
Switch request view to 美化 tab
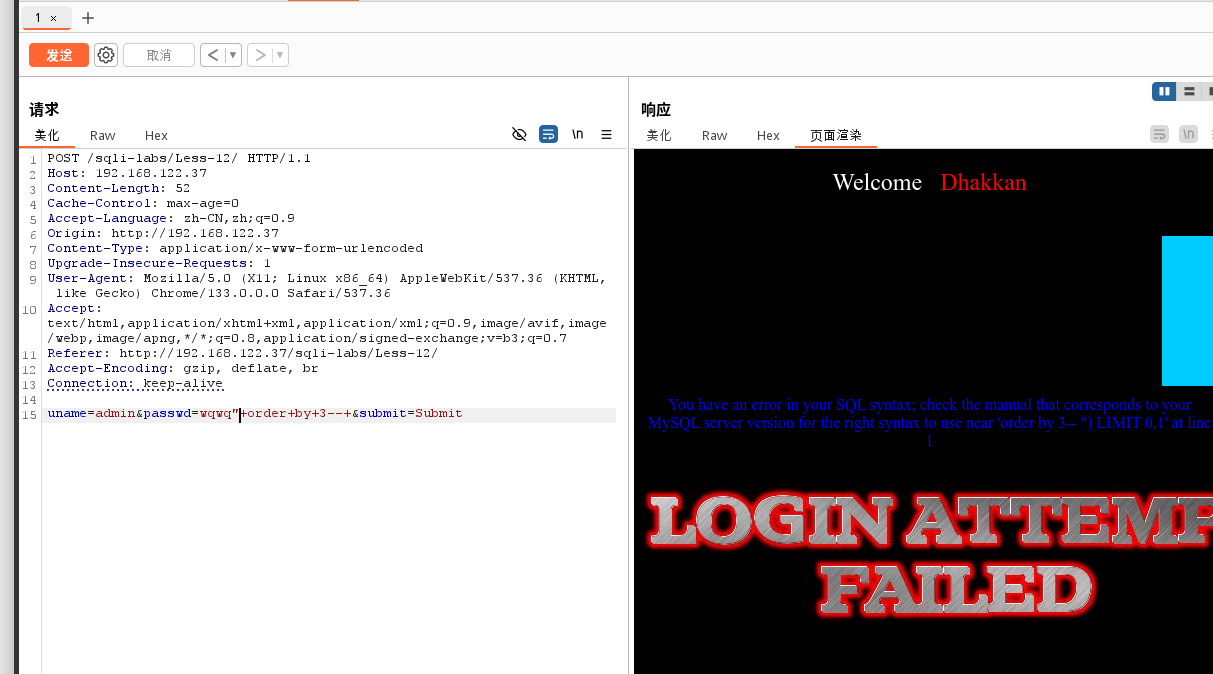[x=47, y=136]
